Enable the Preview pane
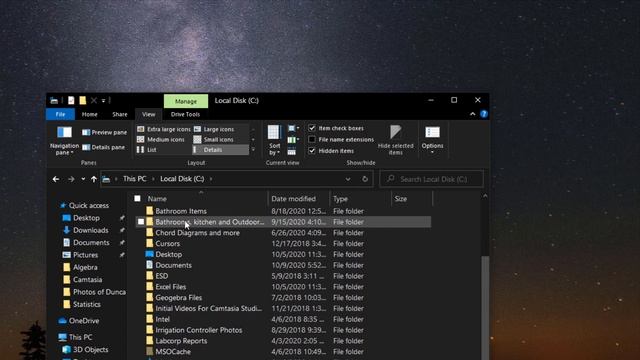640x360 pixels. 104,132
